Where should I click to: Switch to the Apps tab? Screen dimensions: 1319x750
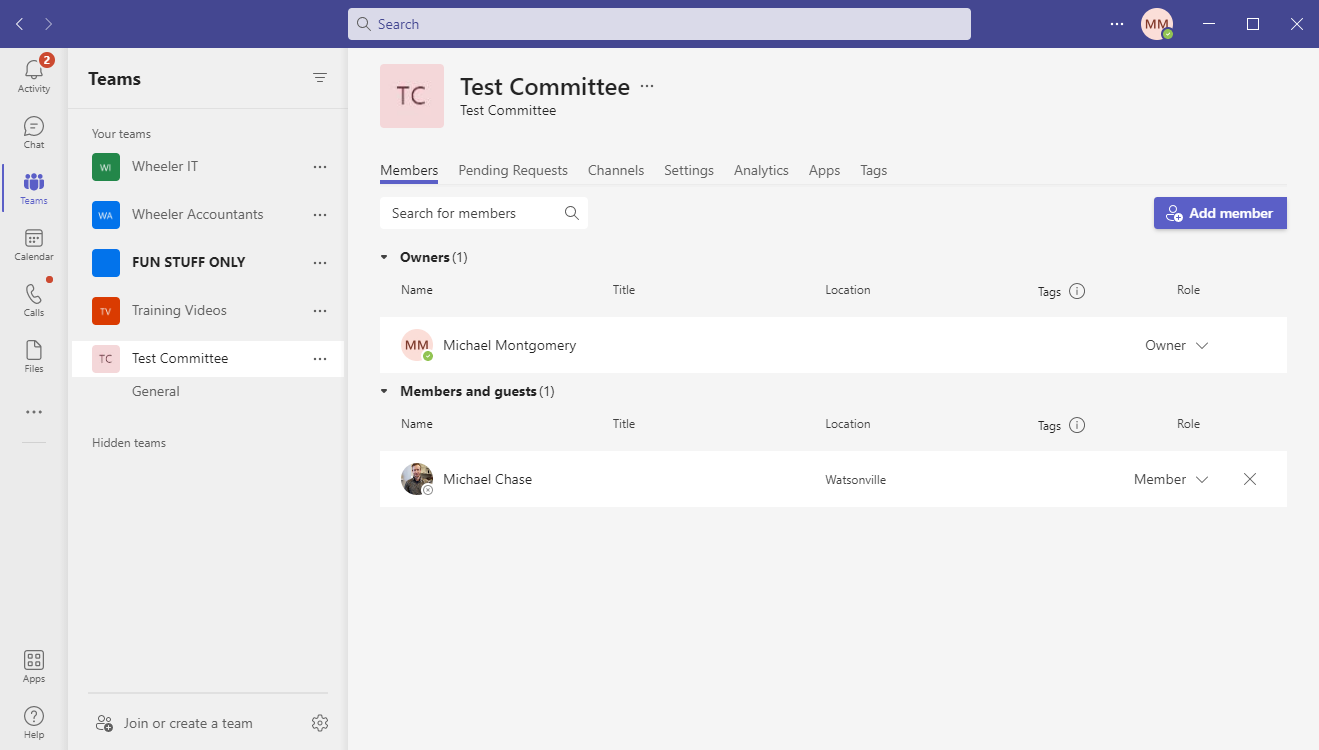(824, 170)
